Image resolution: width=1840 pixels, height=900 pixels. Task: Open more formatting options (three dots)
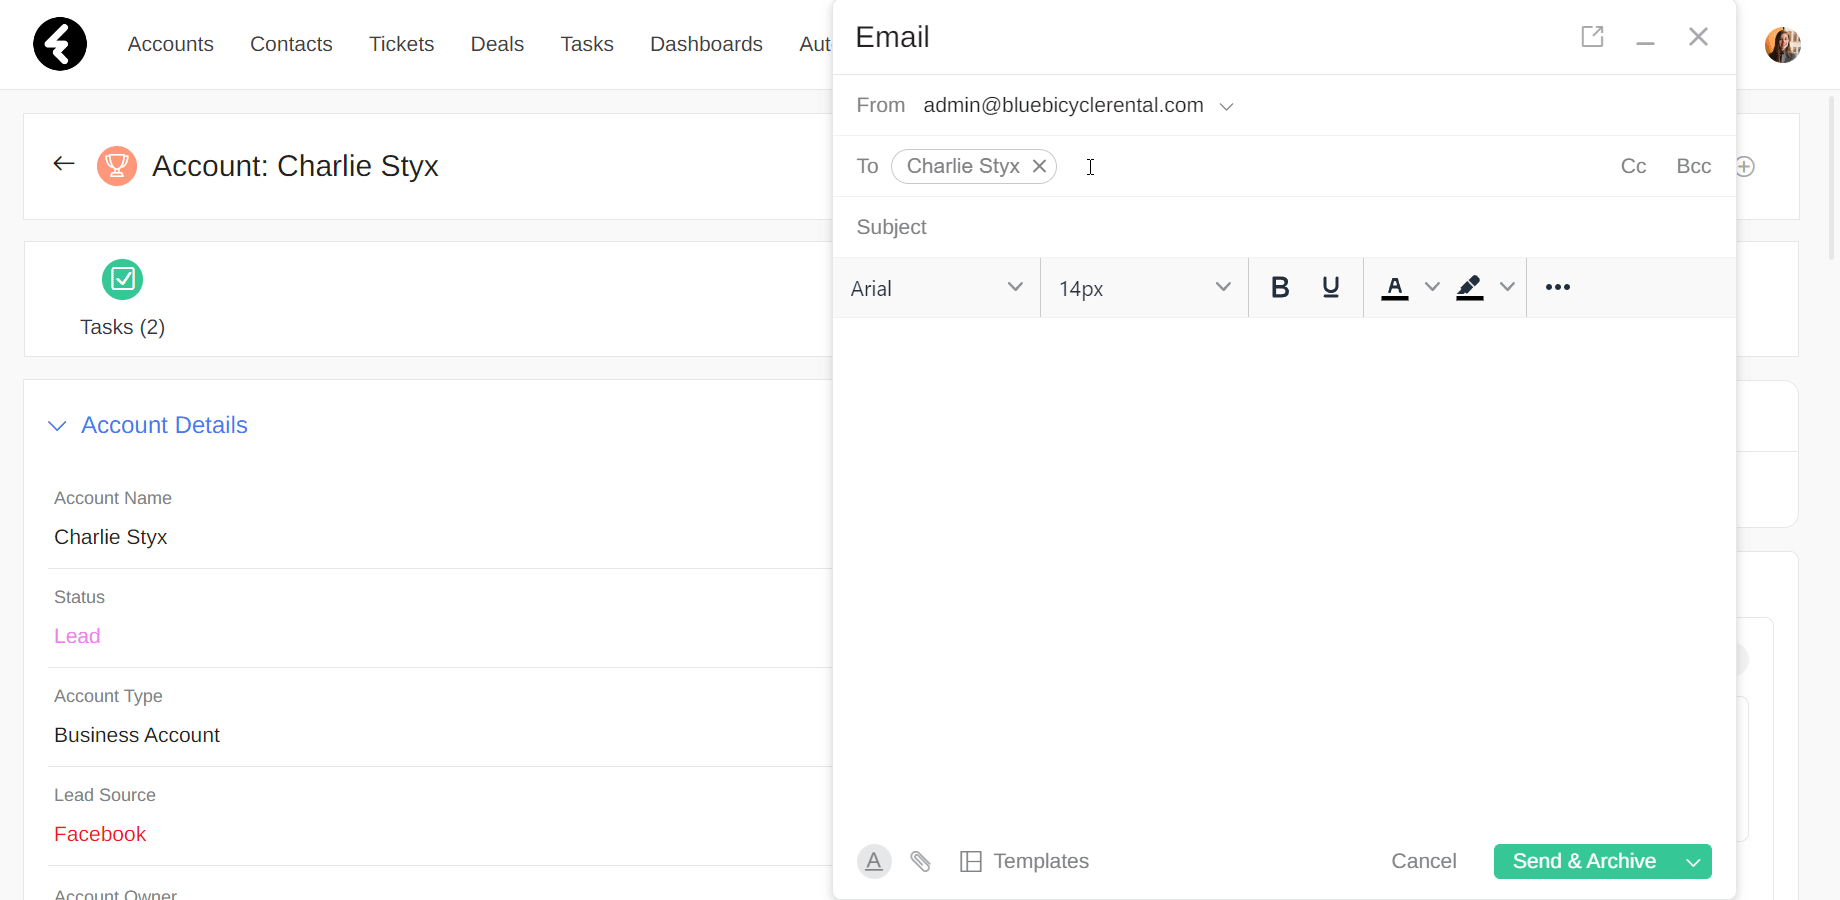(x=1558, y=287)
